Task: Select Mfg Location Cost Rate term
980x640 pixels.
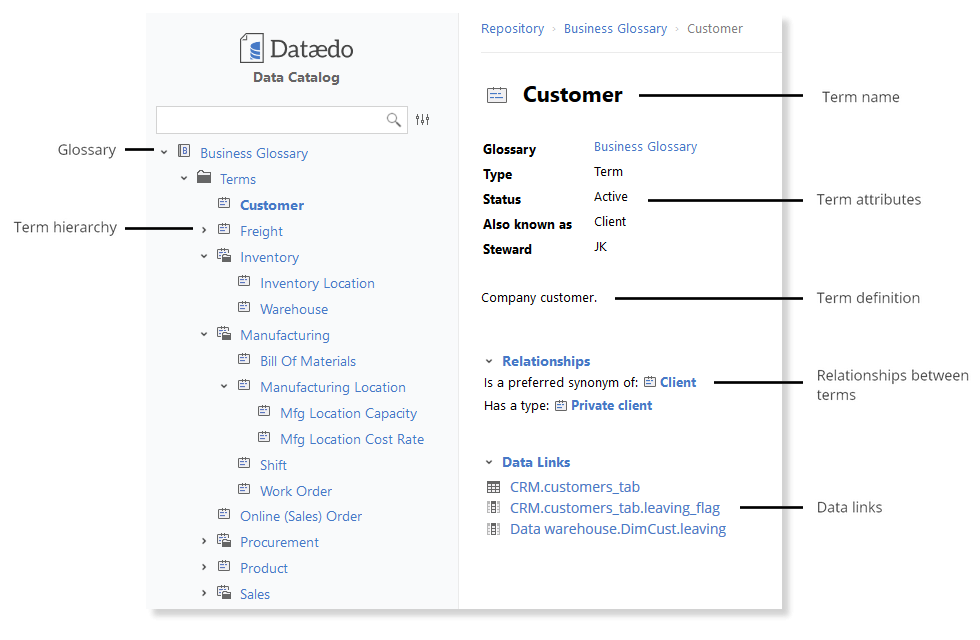Action: [352, 439]
